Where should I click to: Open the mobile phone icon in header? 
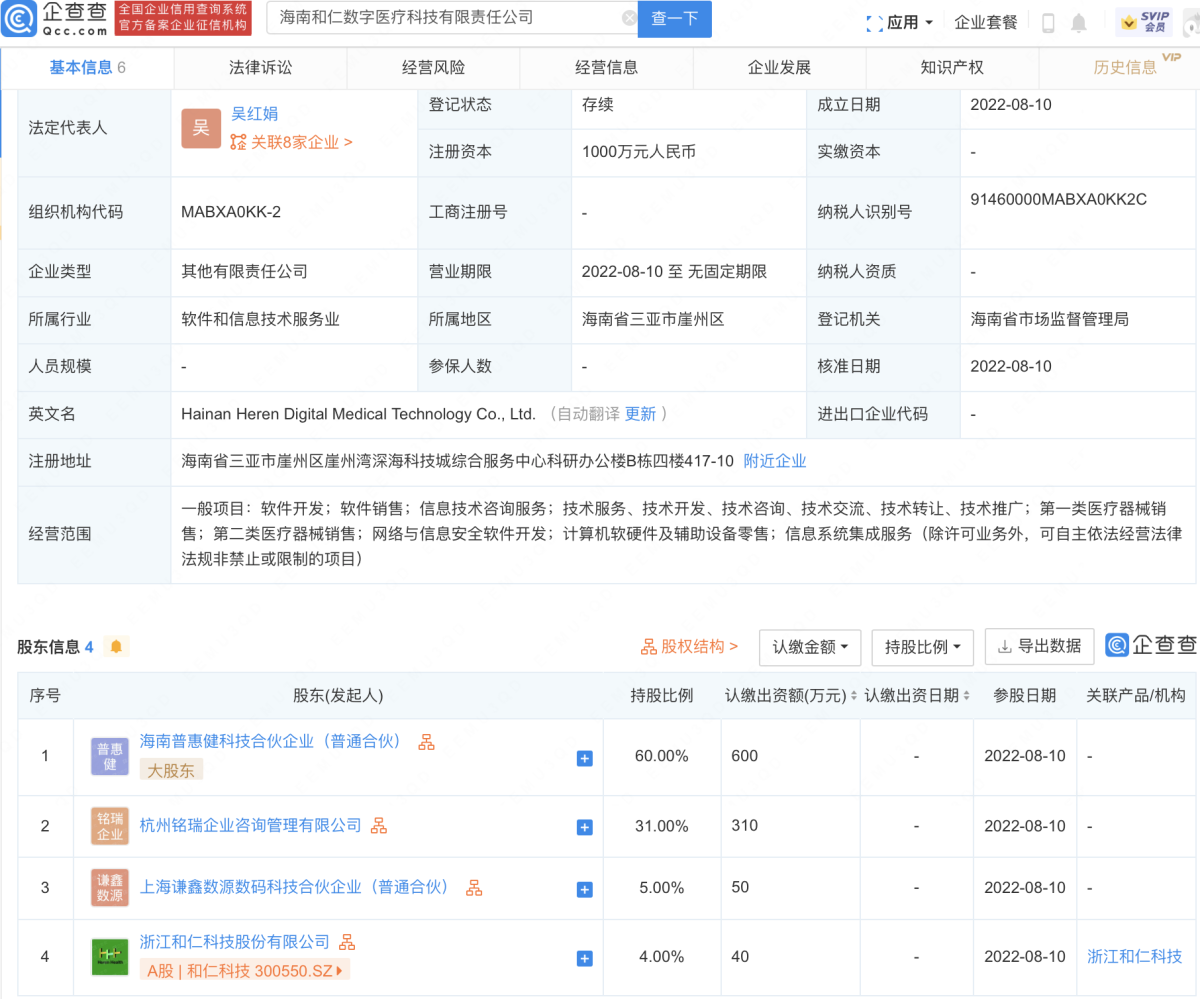(1048, 22)
